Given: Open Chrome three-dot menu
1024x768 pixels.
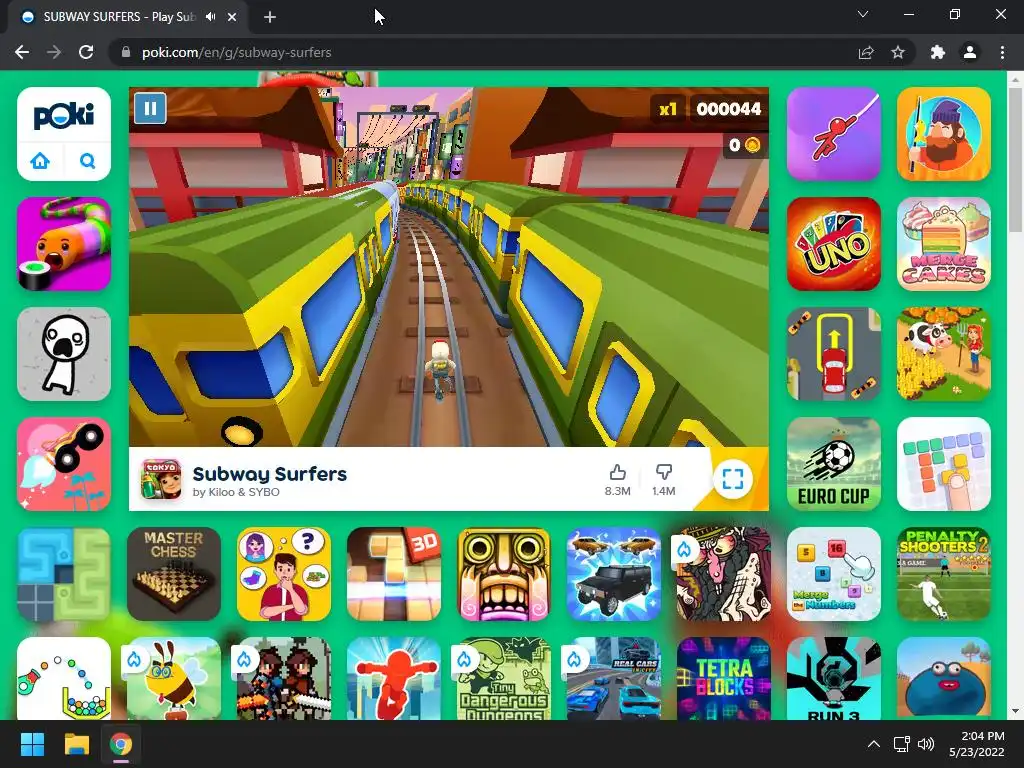Looking at the screenshot, I should [1002, 52].
